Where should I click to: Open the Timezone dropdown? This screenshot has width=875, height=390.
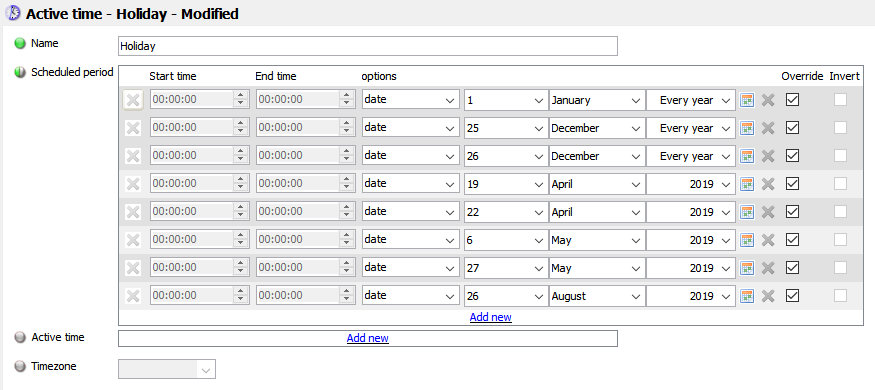167,369
